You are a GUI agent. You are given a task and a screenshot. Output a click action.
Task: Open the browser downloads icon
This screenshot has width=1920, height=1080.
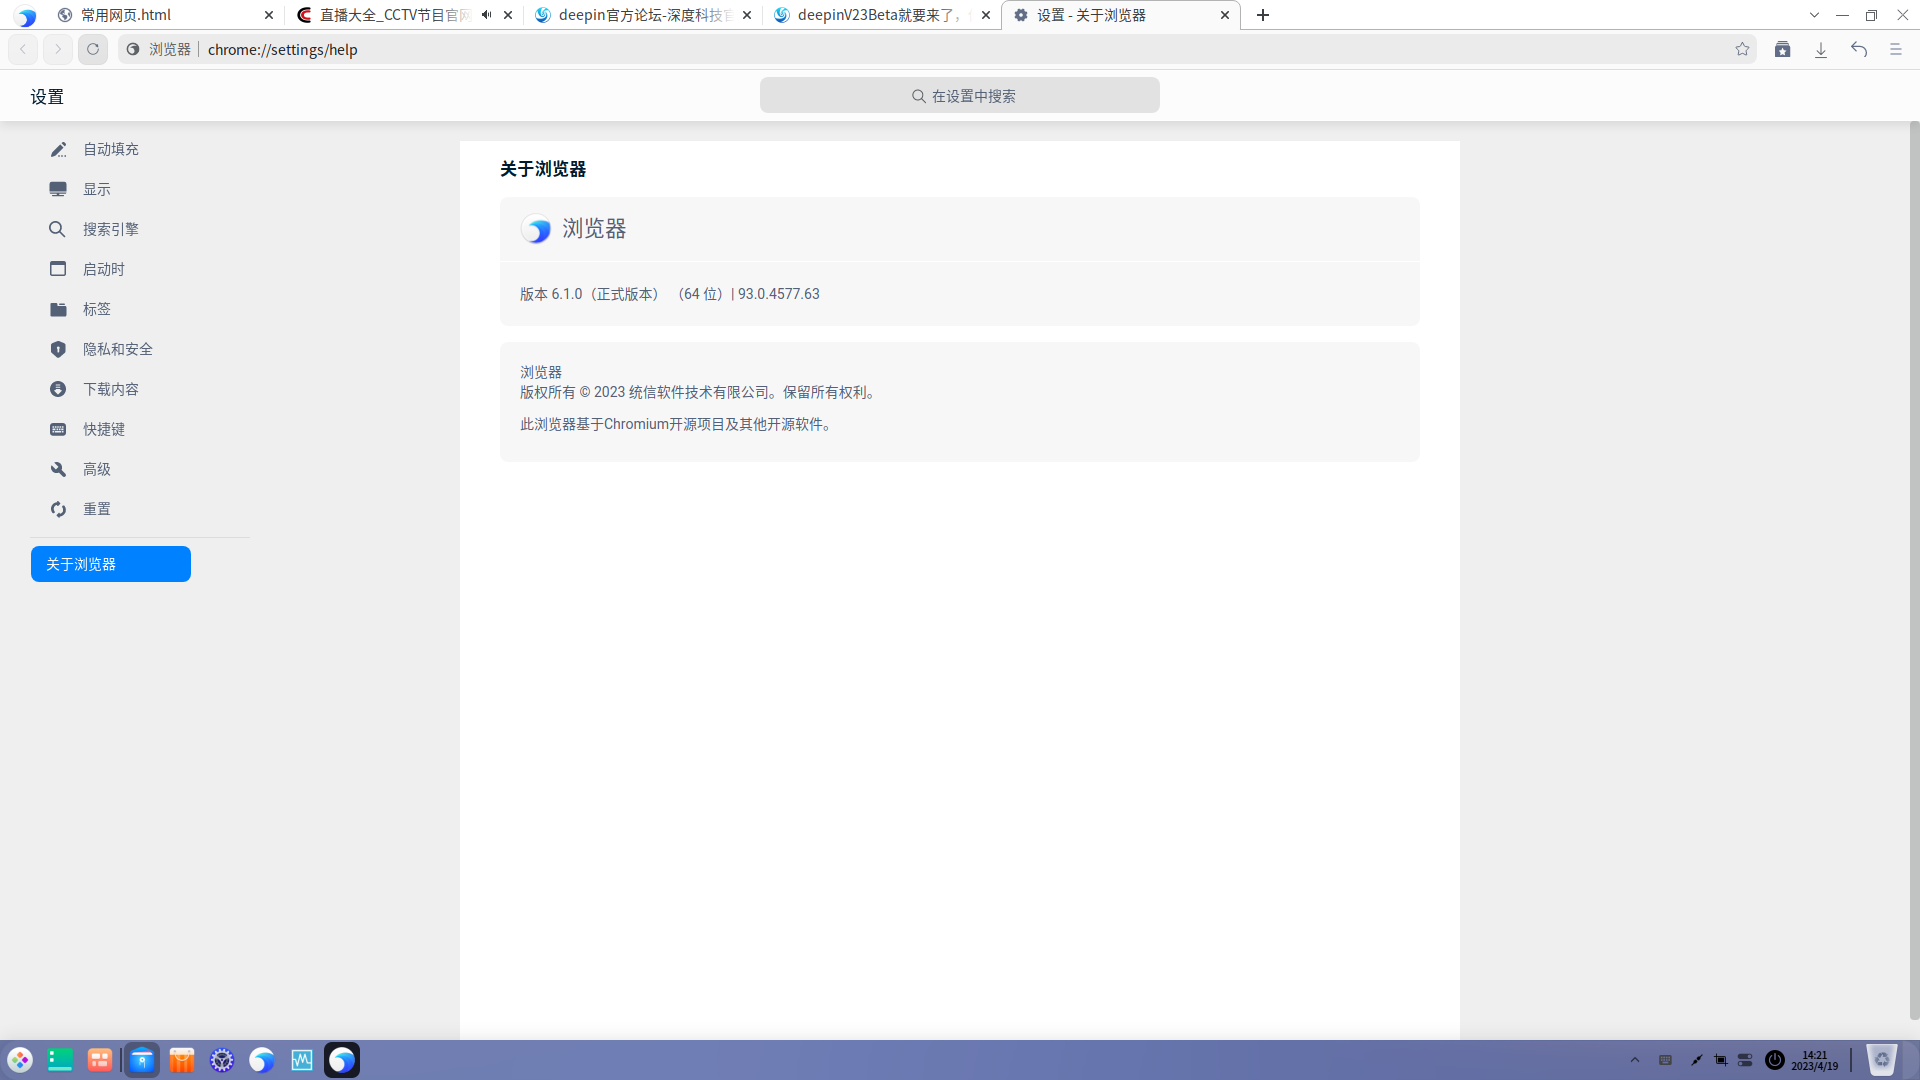point(1820,49)
